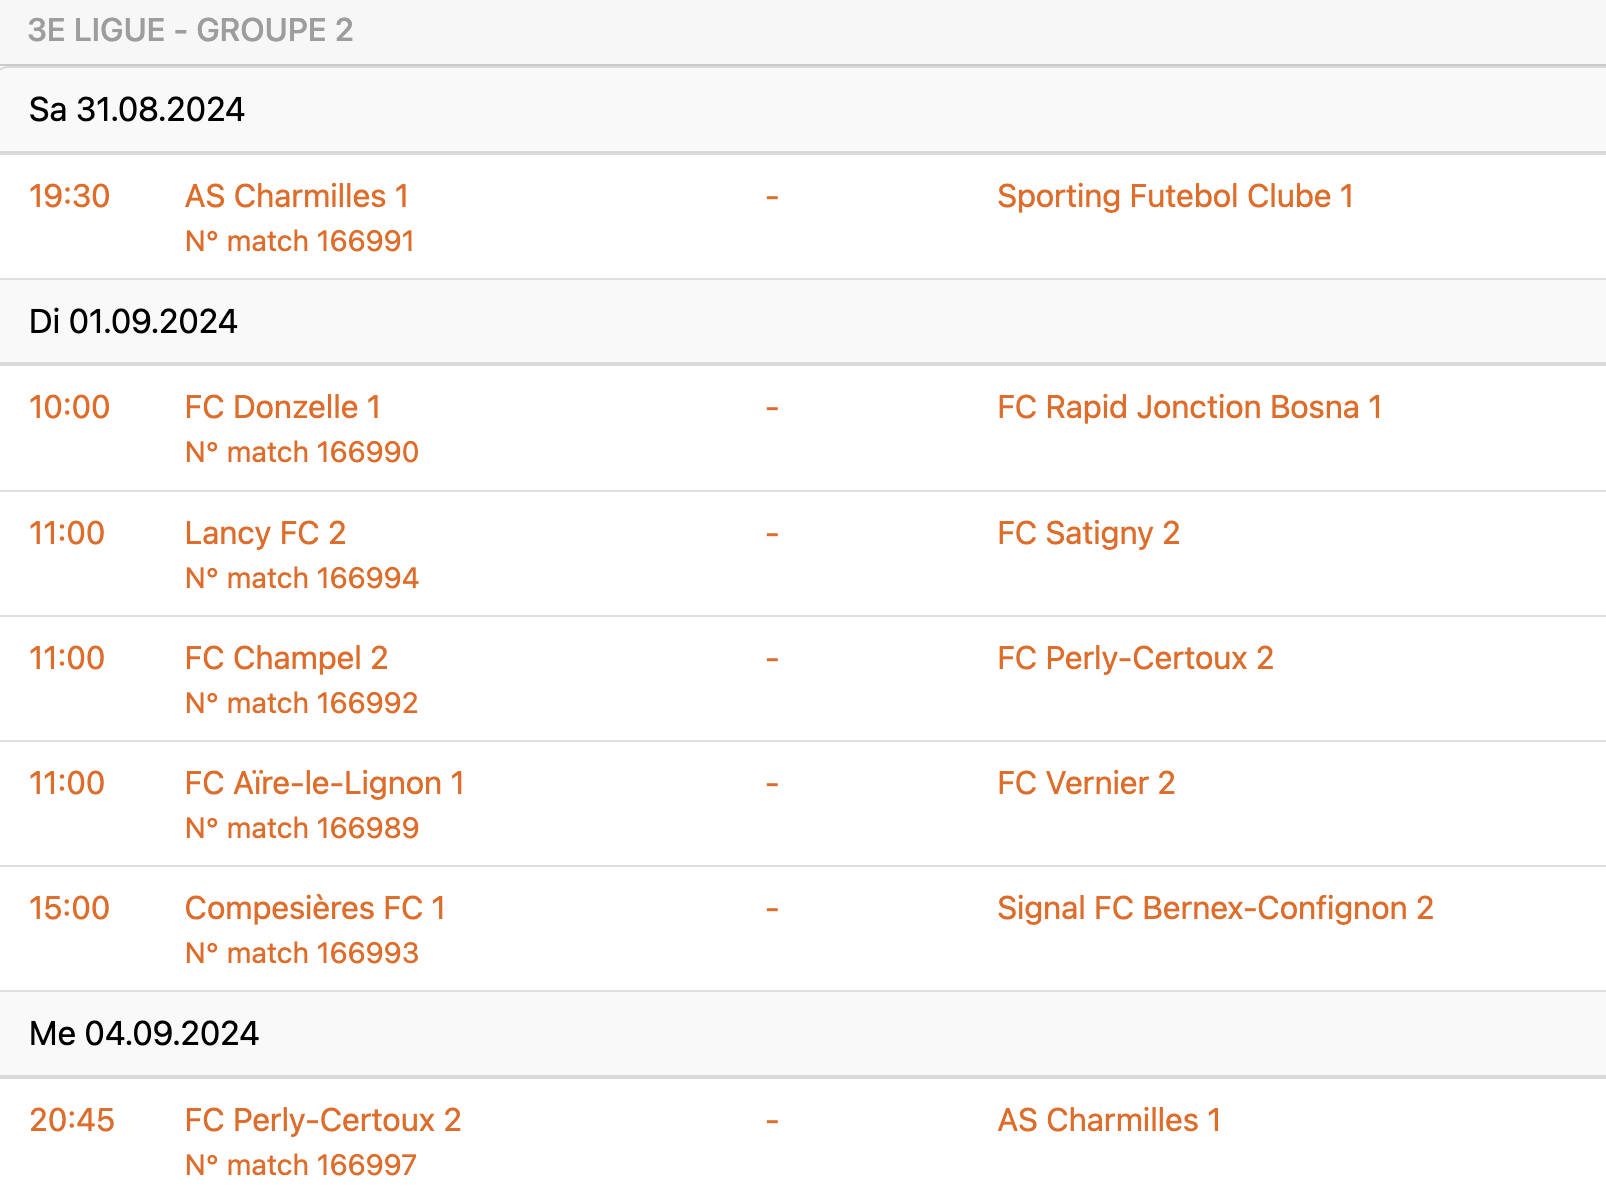Click FC Aïre-le-Lignon 1 team link
The width and height of the screenshot is (1606, 1200).
pos(324,783)
